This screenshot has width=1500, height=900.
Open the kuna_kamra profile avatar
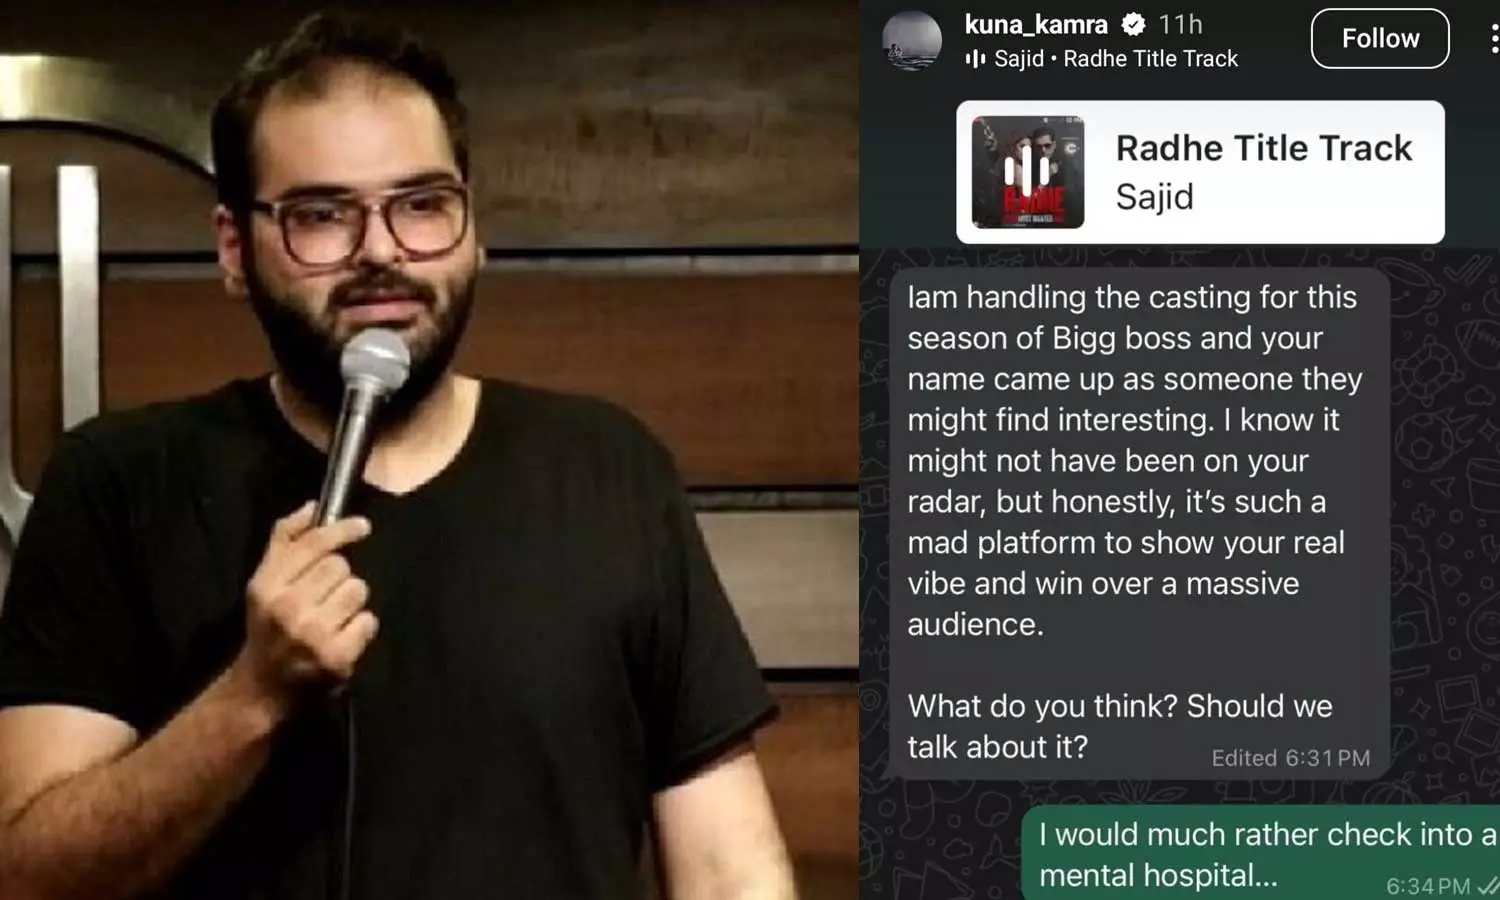pos(912,40)
